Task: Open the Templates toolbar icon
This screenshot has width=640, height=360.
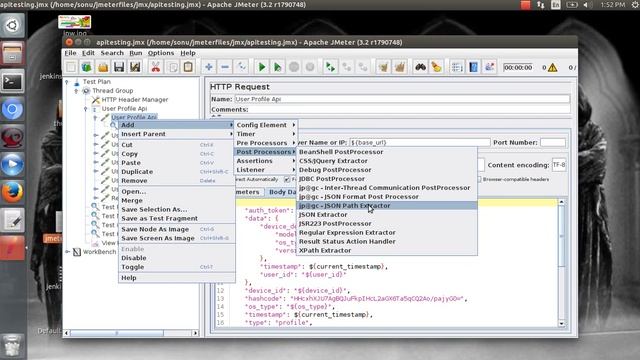Action: (x=87, y=67)
